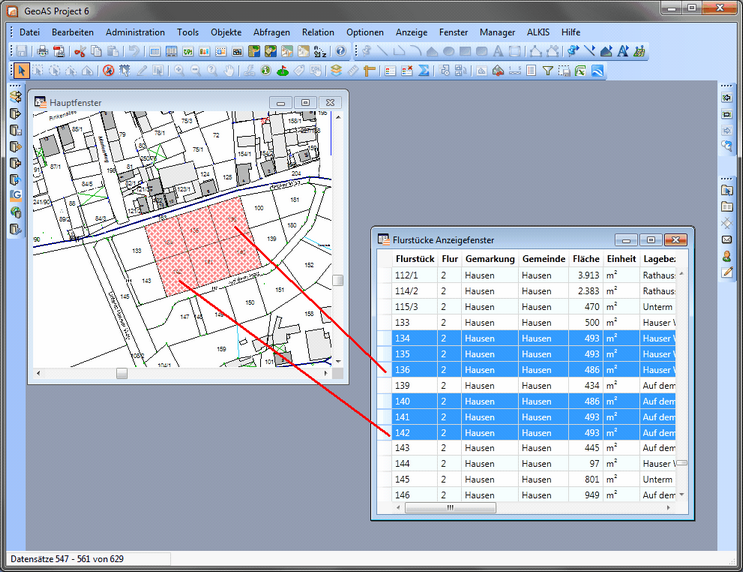Click the Print icon in the toolbar
The image size is (743, 572).
coord(43,51)
